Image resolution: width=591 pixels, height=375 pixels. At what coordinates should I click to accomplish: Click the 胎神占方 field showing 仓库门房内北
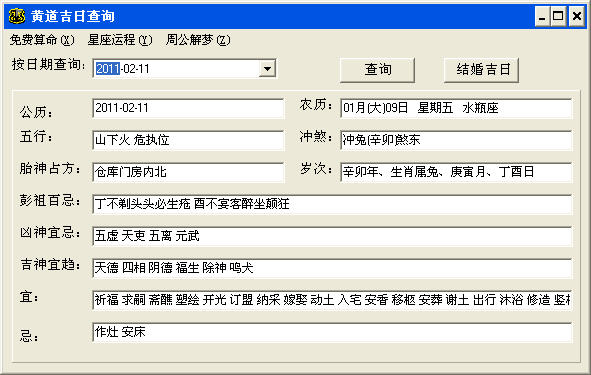(188, 172)
